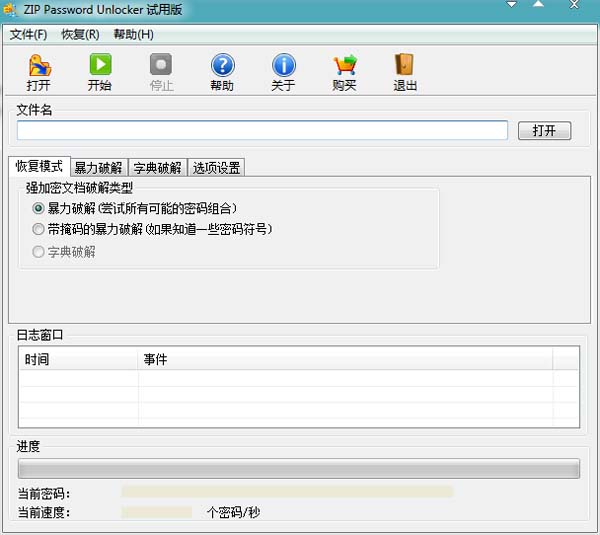Click the 打开 button beside file name field
600x535 pixels.
(544, 131)
